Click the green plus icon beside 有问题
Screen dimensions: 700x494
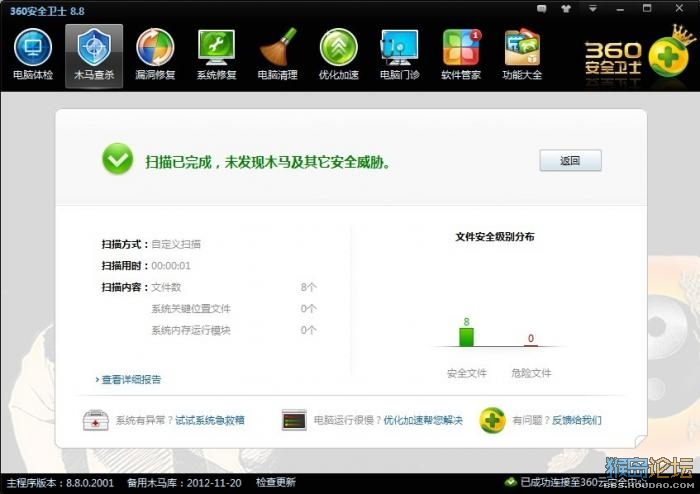pos(492,420)
